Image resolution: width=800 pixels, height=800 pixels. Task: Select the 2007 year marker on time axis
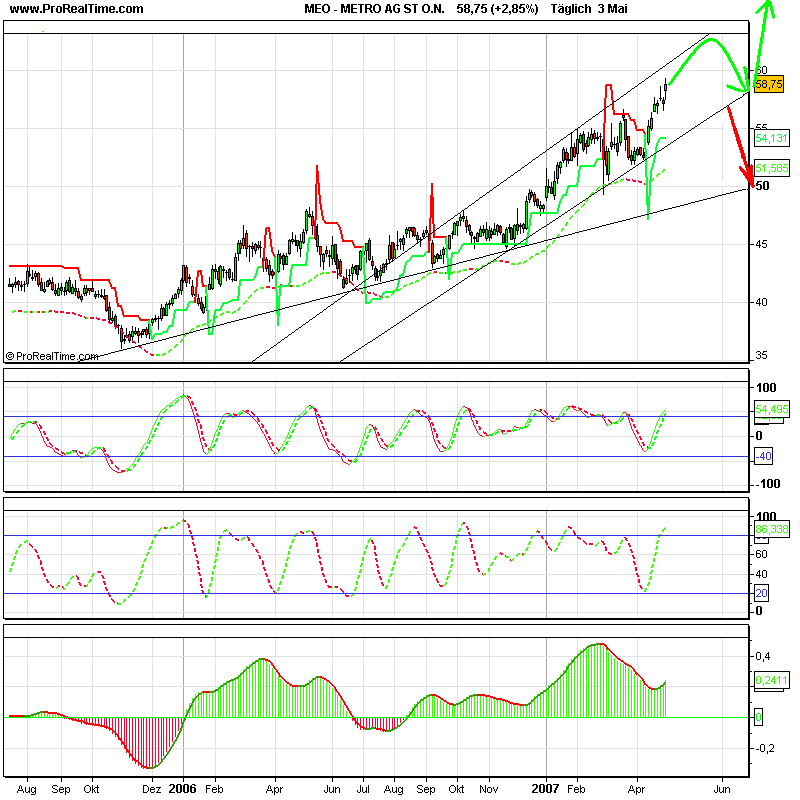click(x=547, y=788)
